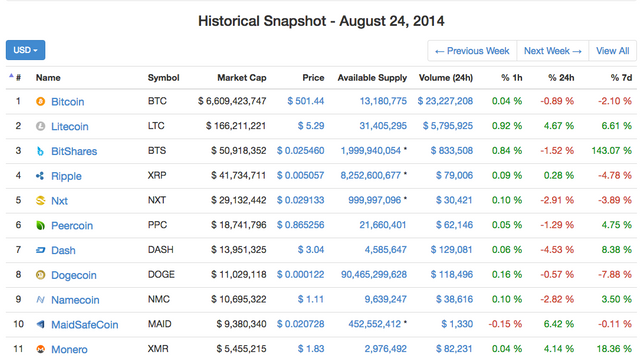The height and width of the screenshot is (362, 640).
Task: Sort by rank number column
Action: pos(18,78)
